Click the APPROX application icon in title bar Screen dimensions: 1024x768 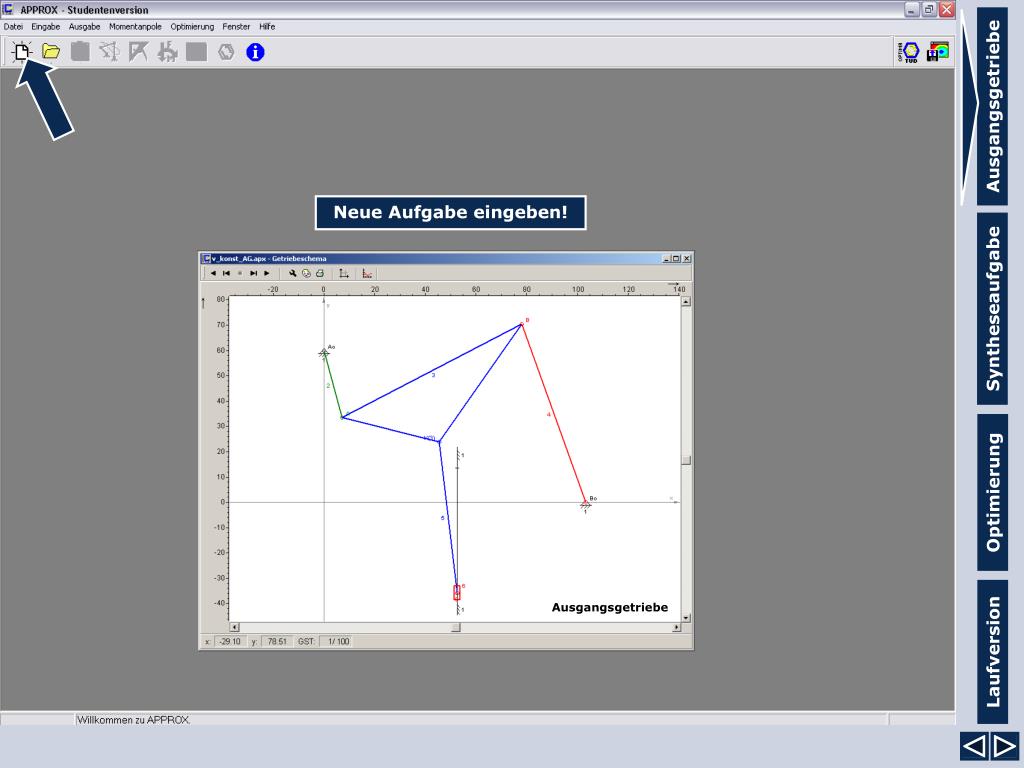[x=8, y=9]
